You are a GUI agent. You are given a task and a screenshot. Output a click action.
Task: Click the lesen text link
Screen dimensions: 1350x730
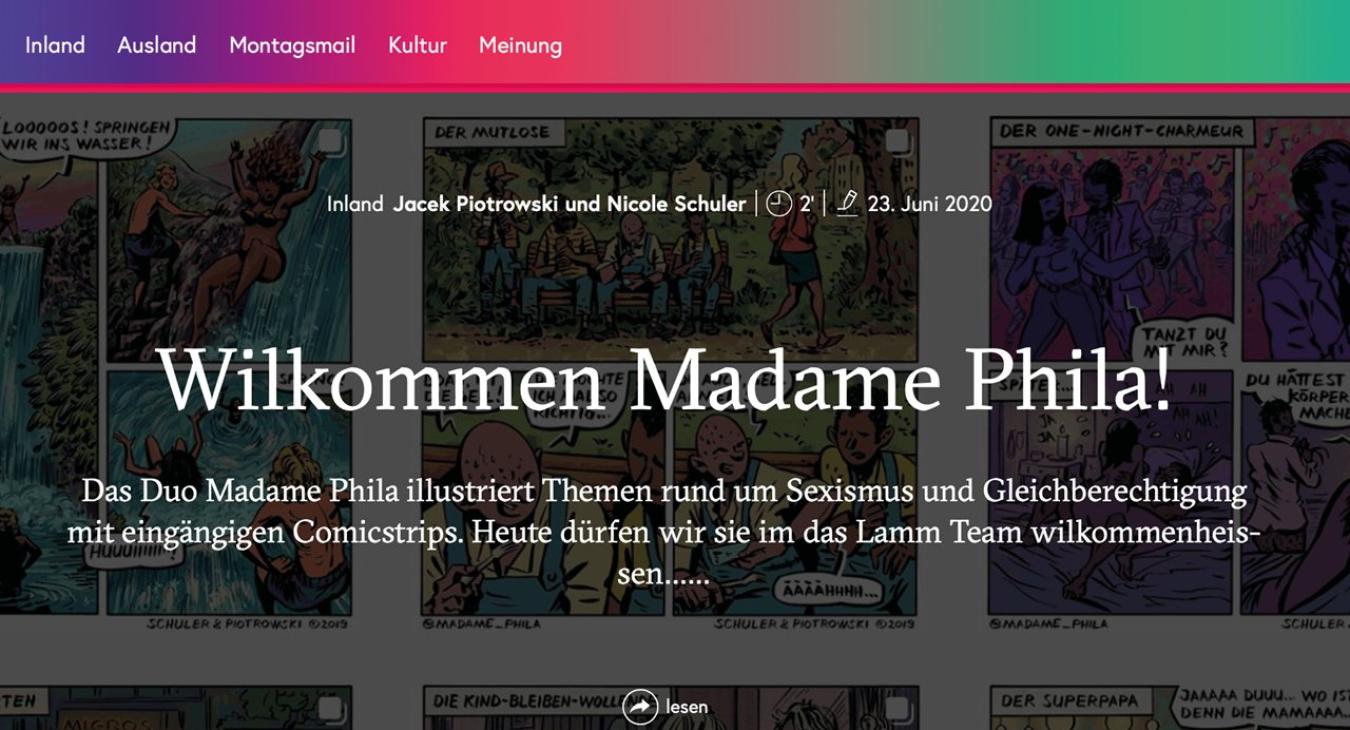click(x=687, y=707)
